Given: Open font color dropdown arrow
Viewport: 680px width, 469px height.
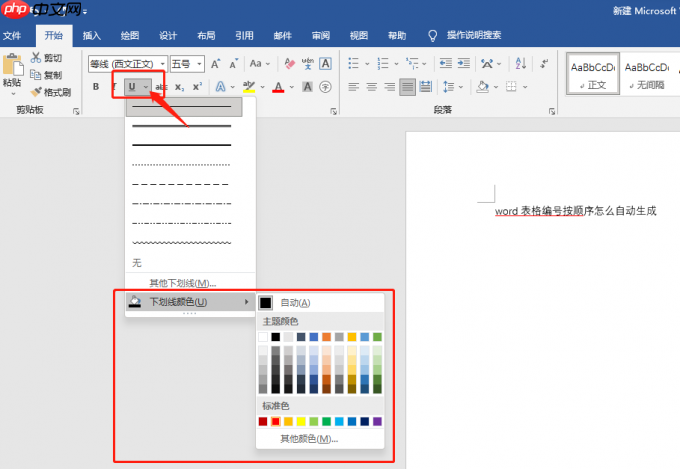Looking at the screenshot, I should [291, 87].
